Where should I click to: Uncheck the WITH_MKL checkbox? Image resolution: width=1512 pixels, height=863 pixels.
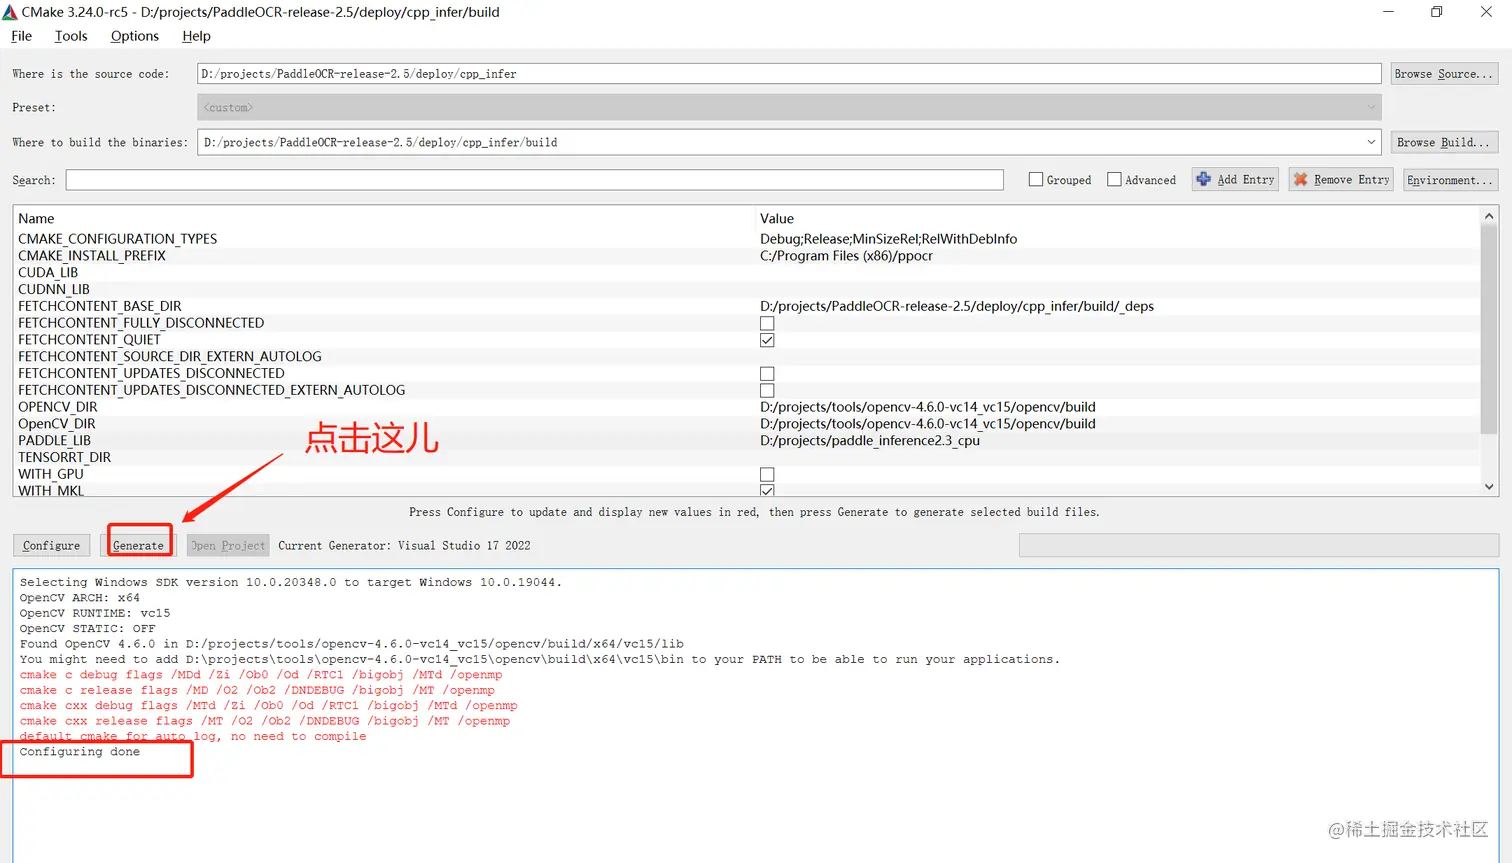(767, 490)
